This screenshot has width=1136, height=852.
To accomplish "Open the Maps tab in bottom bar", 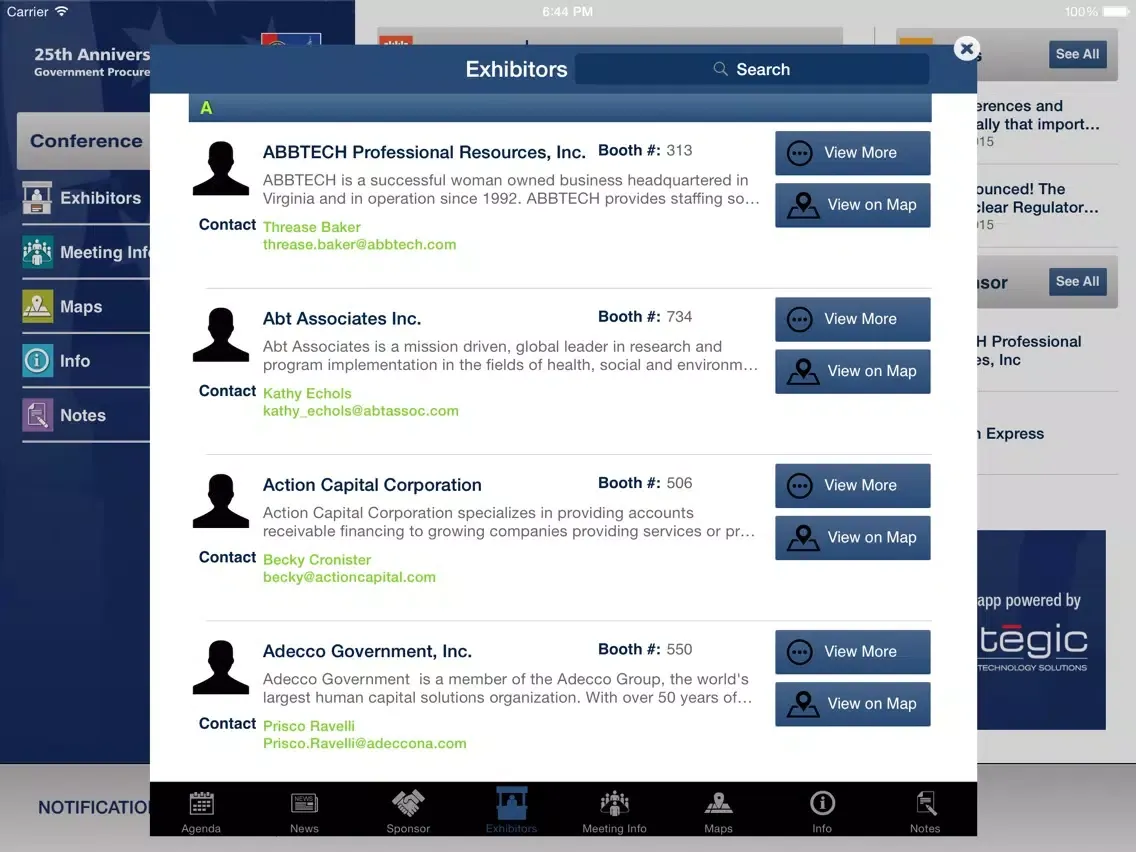I will [719, 811].
